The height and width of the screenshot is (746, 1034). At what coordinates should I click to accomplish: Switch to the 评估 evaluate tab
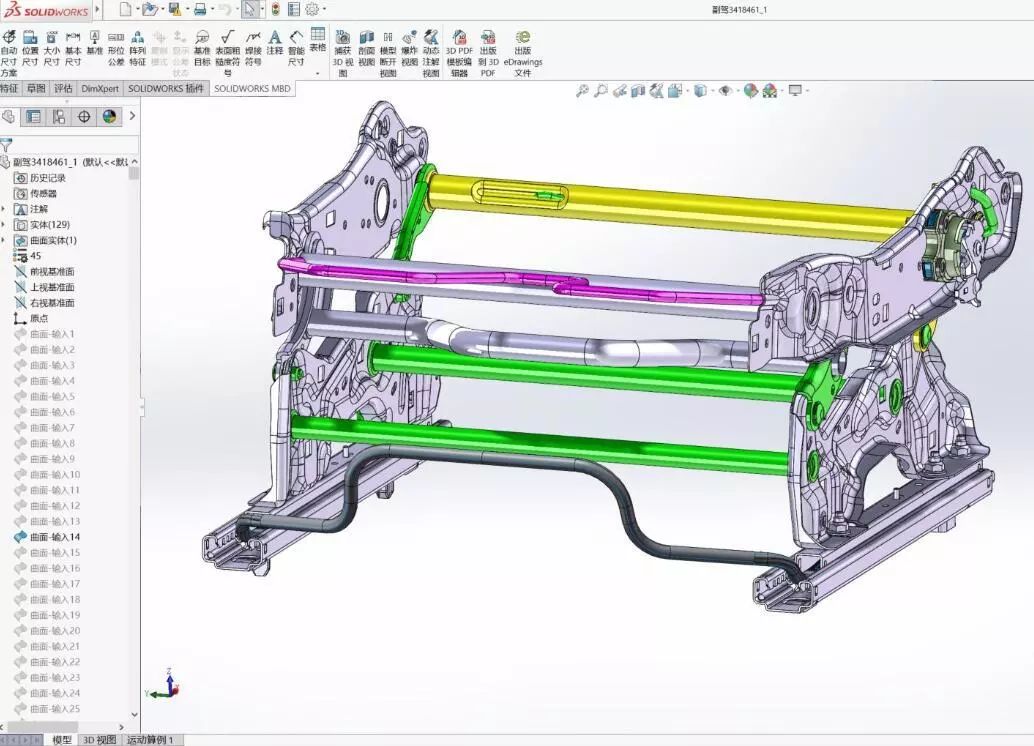(x=64, y=88)
